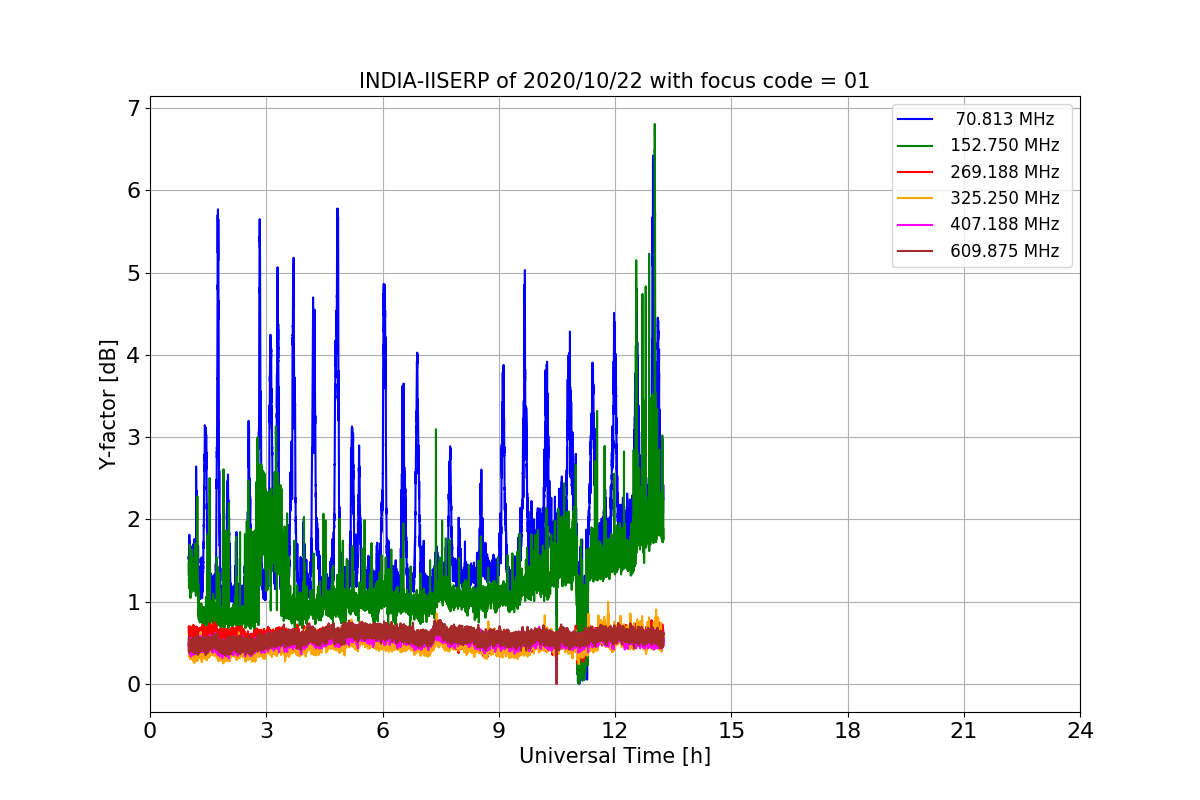Click x-axis tick label 18
This screenshot has width=1200, height=800.
(x=847, y=731)
